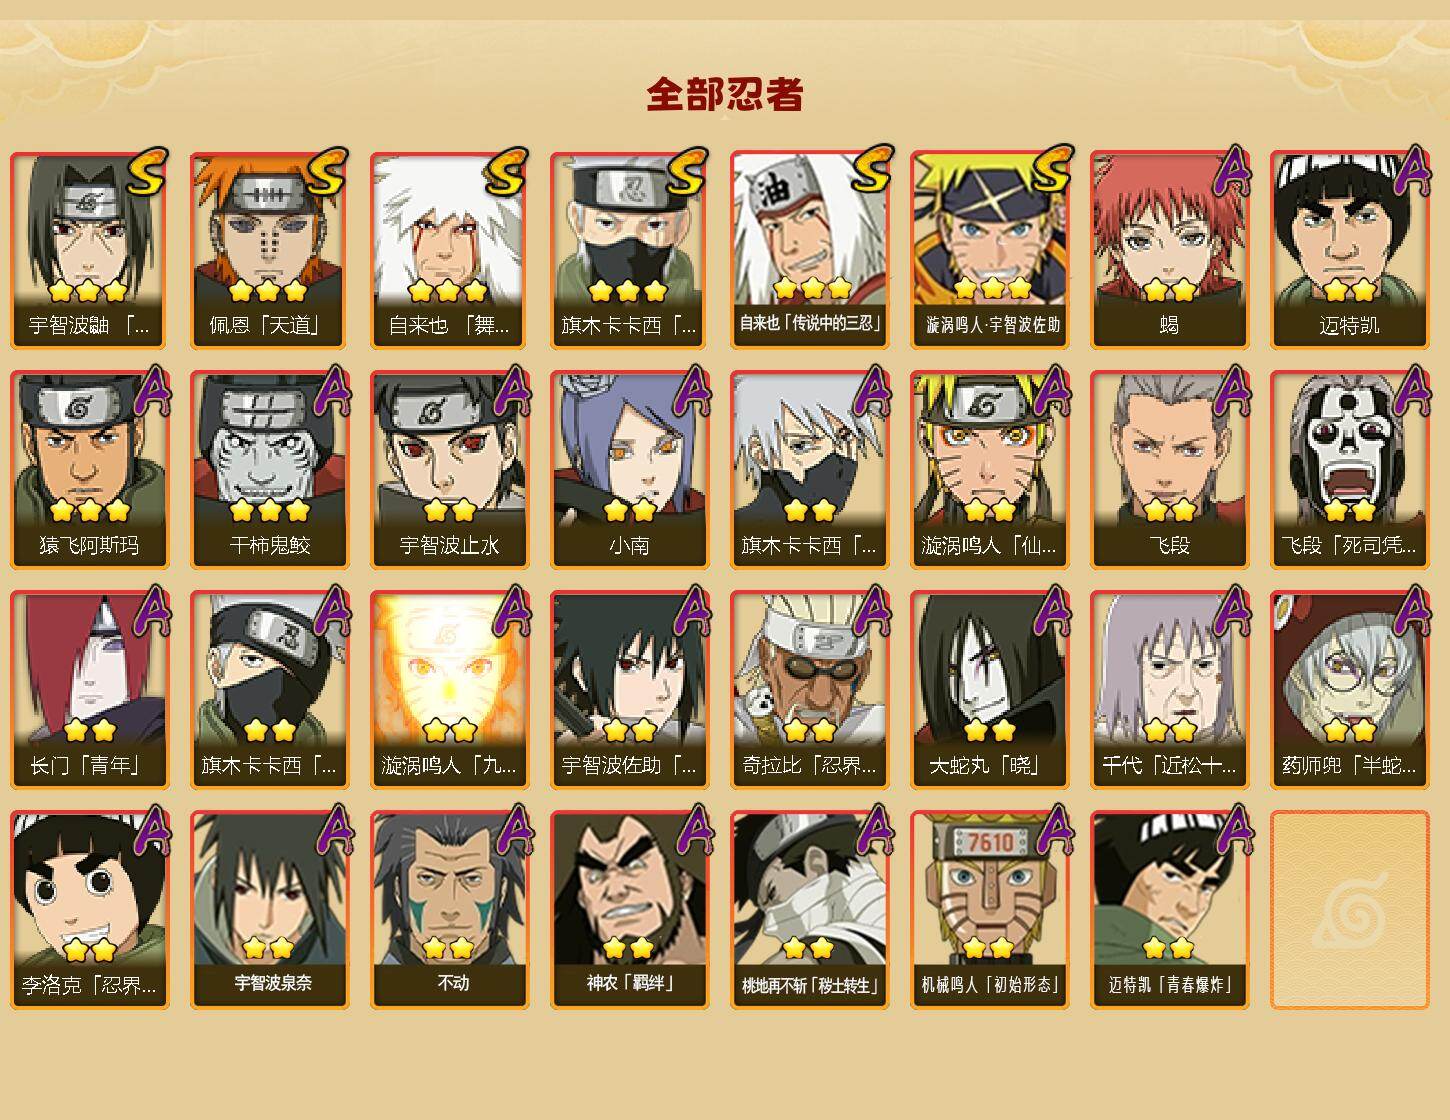Open the 蝎 character card
The height and width of the screenshot is (1120, 1450).
(1169, 250)
